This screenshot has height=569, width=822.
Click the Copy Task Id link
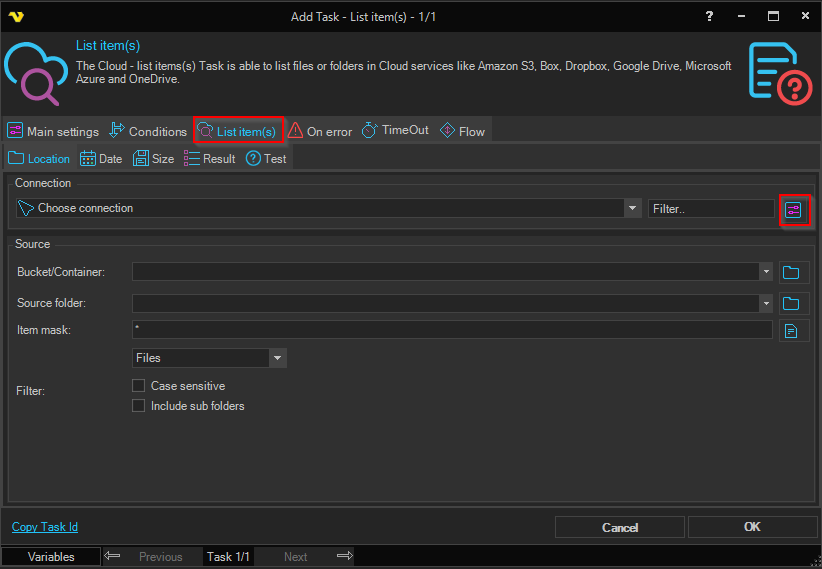point(45,527)
